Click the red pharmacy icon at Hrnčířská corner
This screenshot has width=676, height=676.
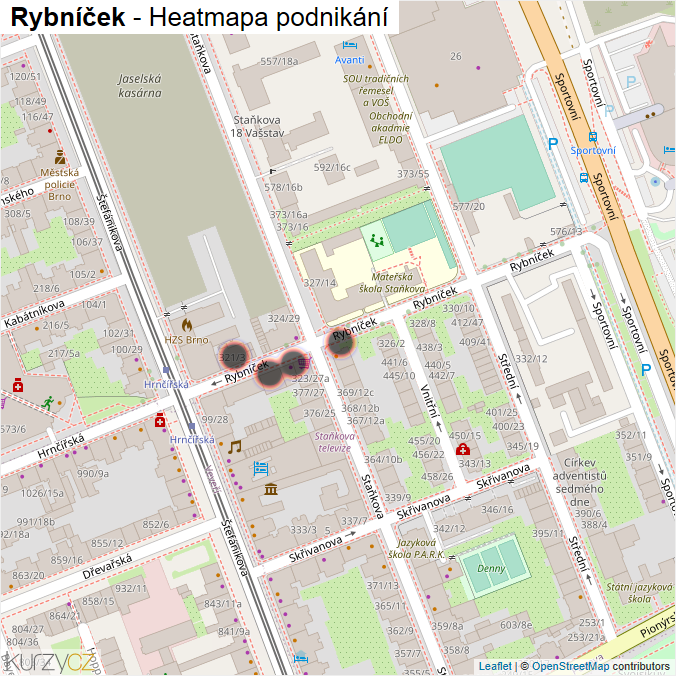(x=160, y=420)
